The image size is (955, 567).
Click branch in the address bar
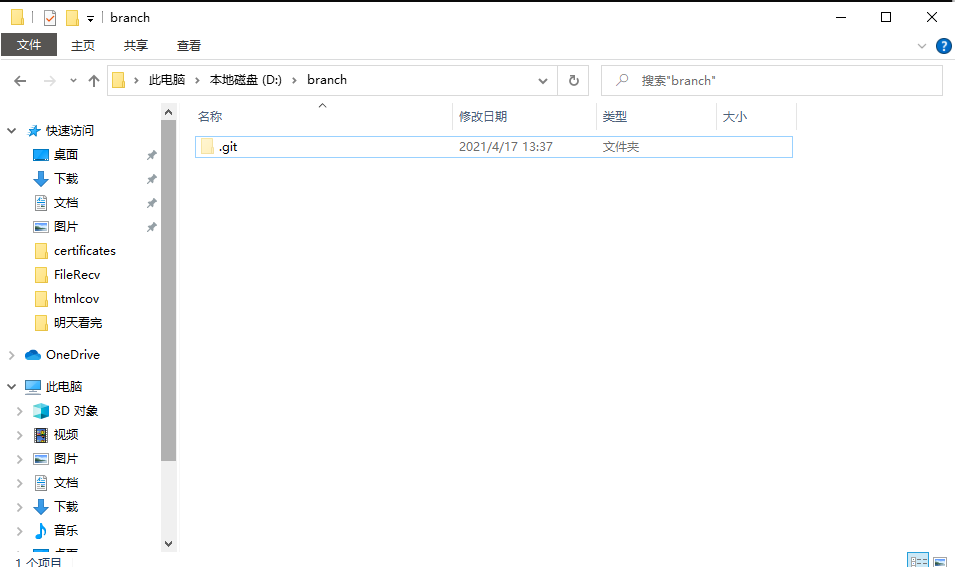(x=327, y=80)
